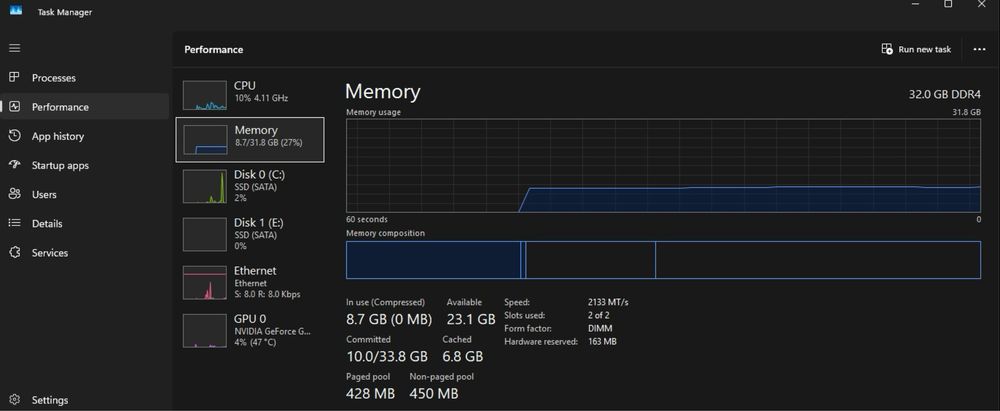Screen dimensions: 1000x411
Task: Select the Disk 1 (E:) entry
Action: point(250,234)
